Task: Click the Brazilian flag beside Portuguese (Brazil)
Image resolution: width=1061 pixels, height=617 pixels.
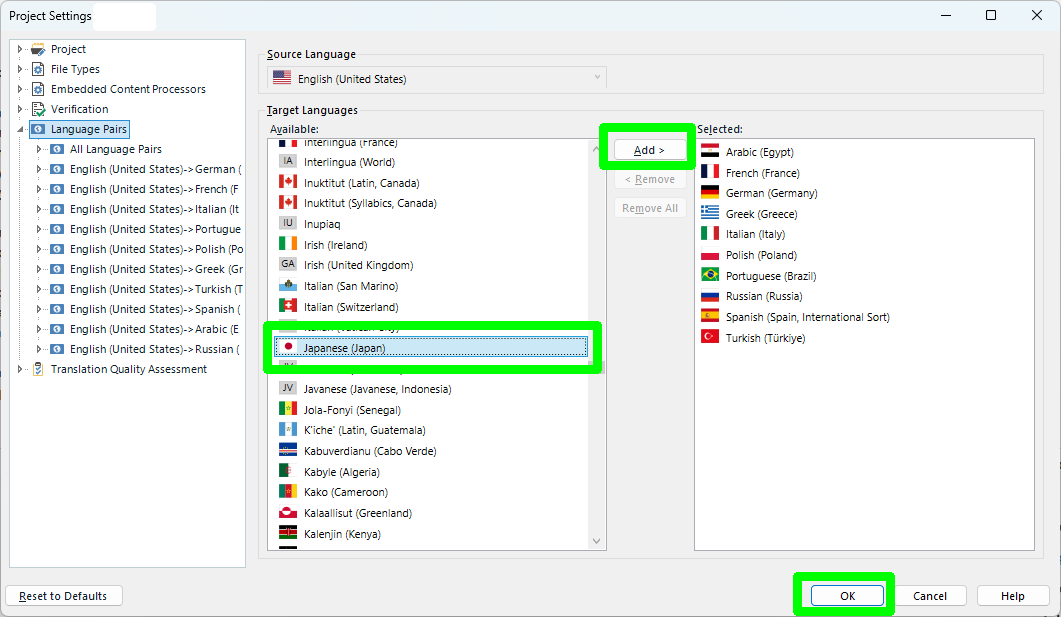Action: [712, 275]
